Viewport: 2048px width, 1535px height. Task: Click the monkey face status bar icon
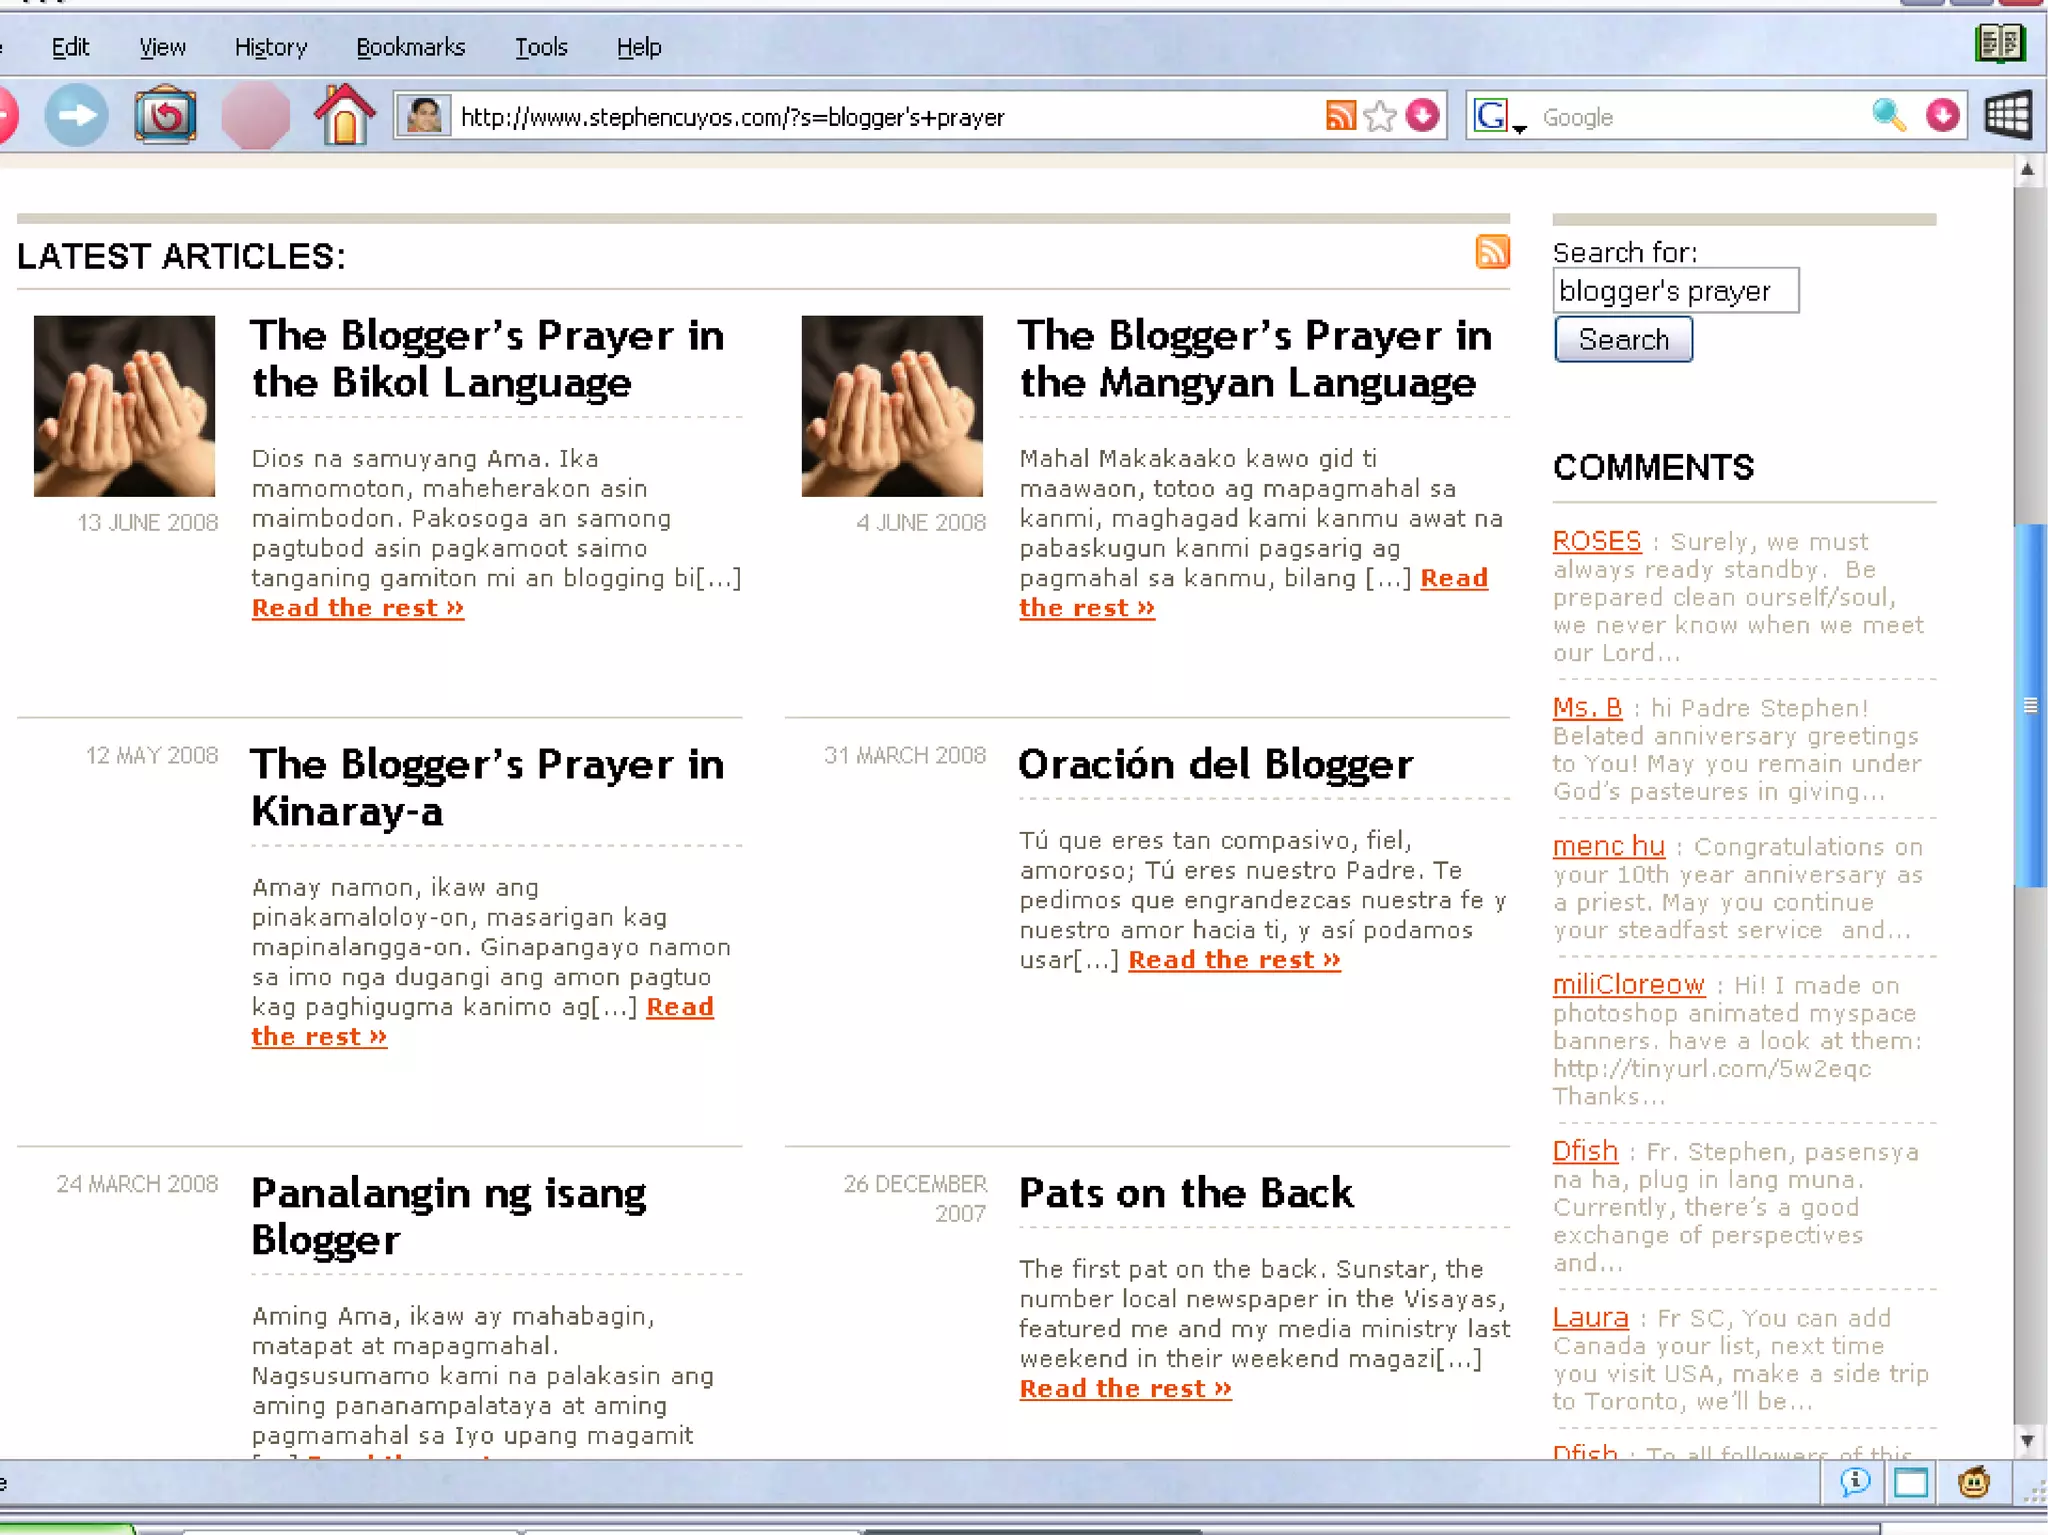click(1973, 1482)
